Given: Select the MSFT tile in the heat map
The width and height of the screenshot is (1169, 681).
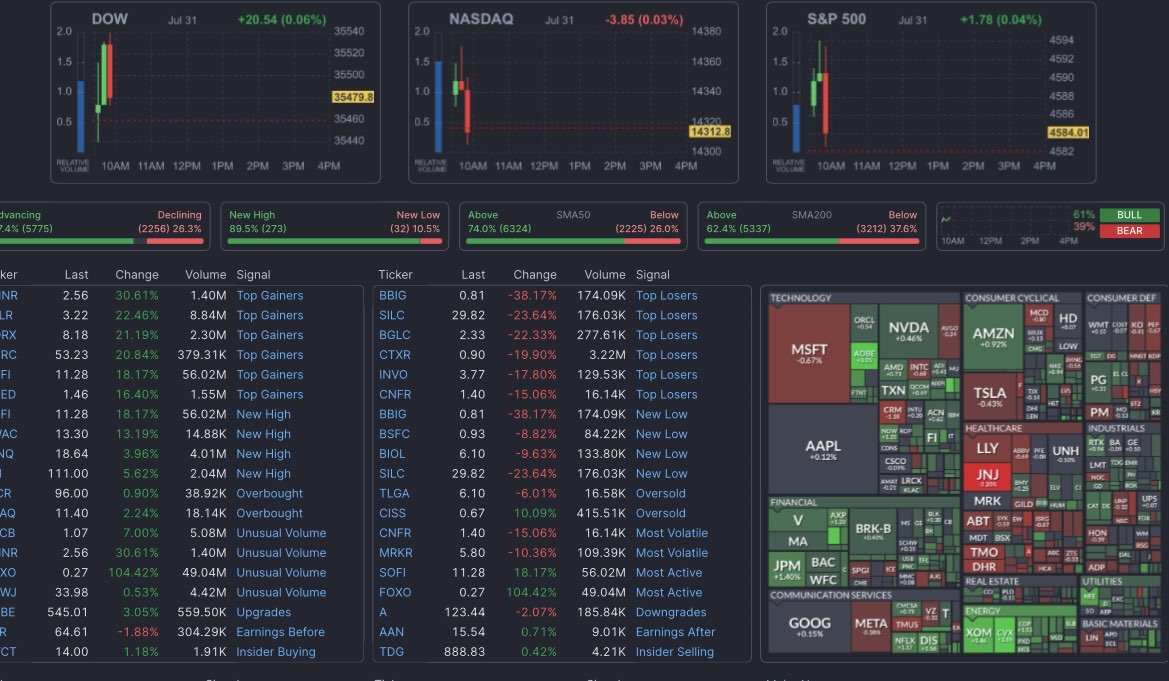Looking at the screenshot, I should tap(809, 354).
